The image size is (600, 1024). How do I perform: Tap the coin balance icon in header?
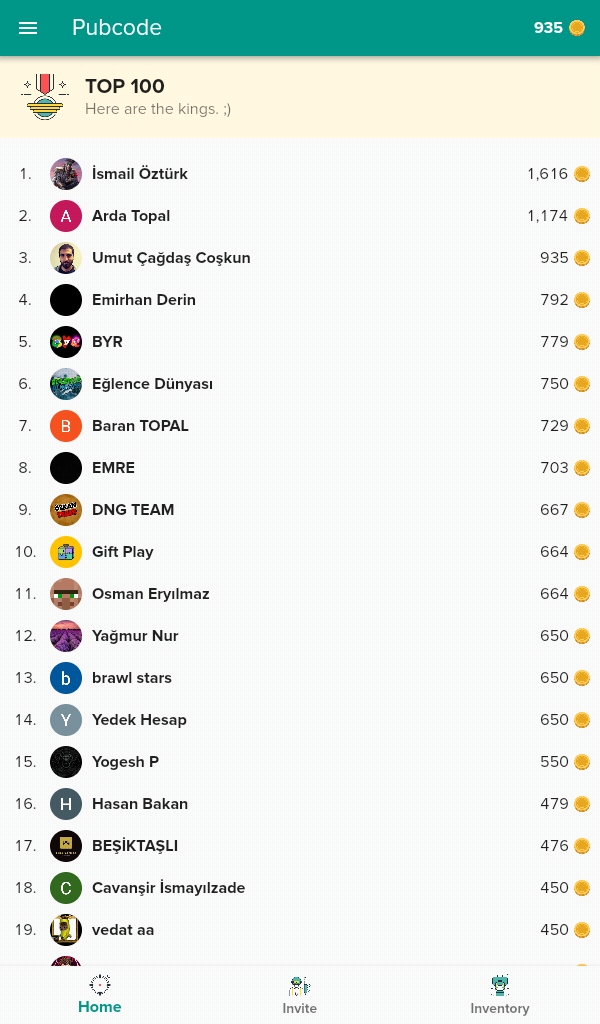pyautogui.click(x=577, y=28)
